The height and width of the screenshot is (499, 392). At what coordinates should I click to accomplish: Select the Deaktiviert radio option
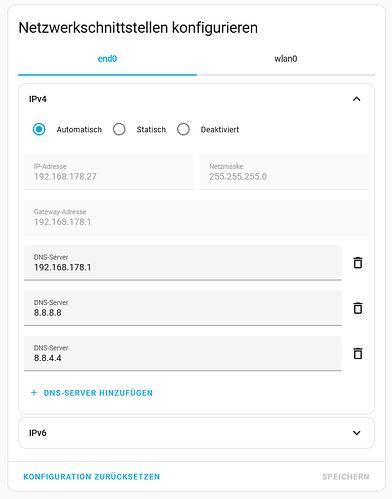(x=183, y=129)
